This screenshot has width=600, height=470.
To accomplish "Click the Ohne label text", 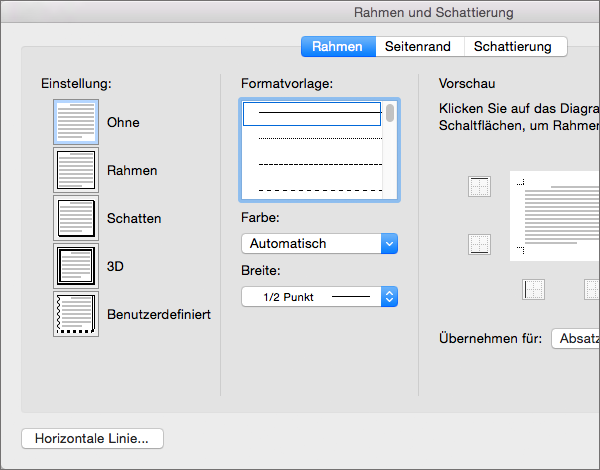I will click(123, 122).
